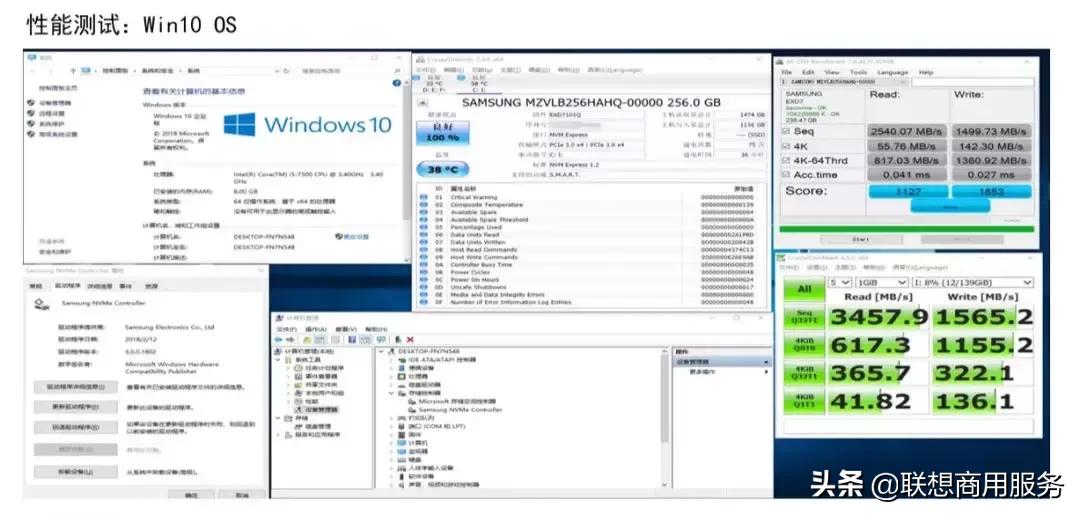Click green progress bar in AS SSD Benchmark
Viewport: 1080px width, 515px height.
click(906, 229)
